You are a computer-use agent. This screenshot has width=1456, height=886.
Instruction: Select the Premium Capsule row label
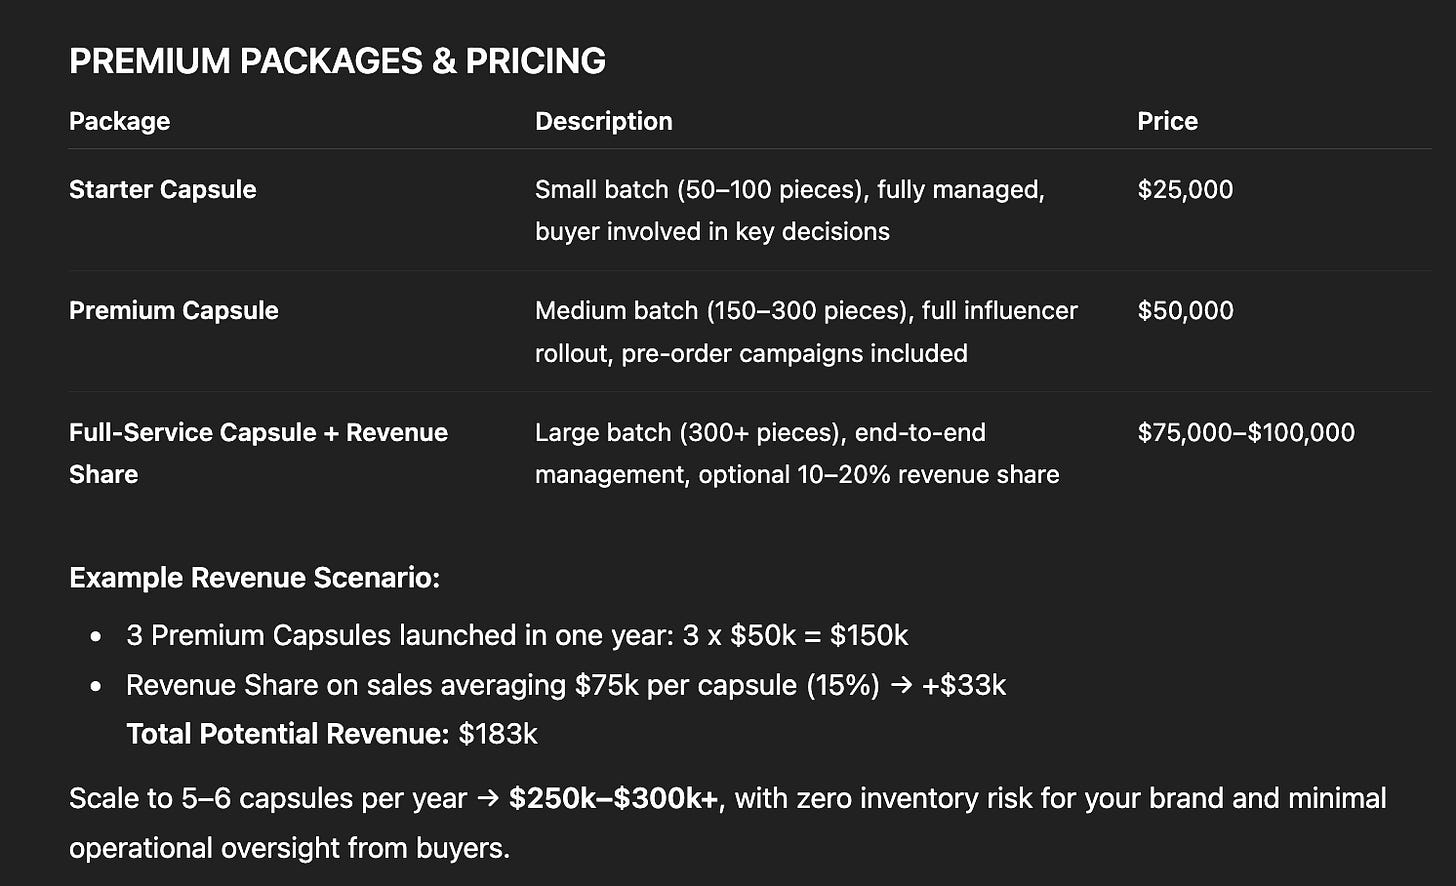pyautogui.click(x=173, y=310)
